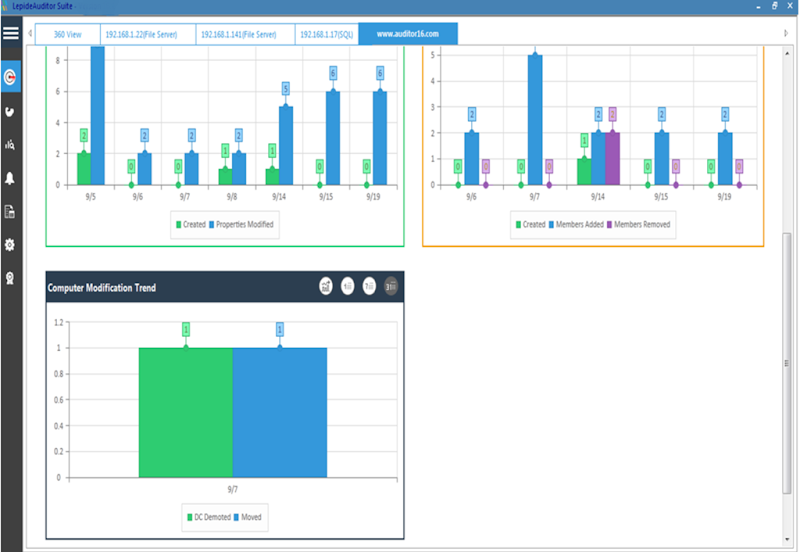Click the 9/7 Members Added tall bar
The height and width of the screenshot is (552, 800).
pyautogui.click(x=535, y=120)
